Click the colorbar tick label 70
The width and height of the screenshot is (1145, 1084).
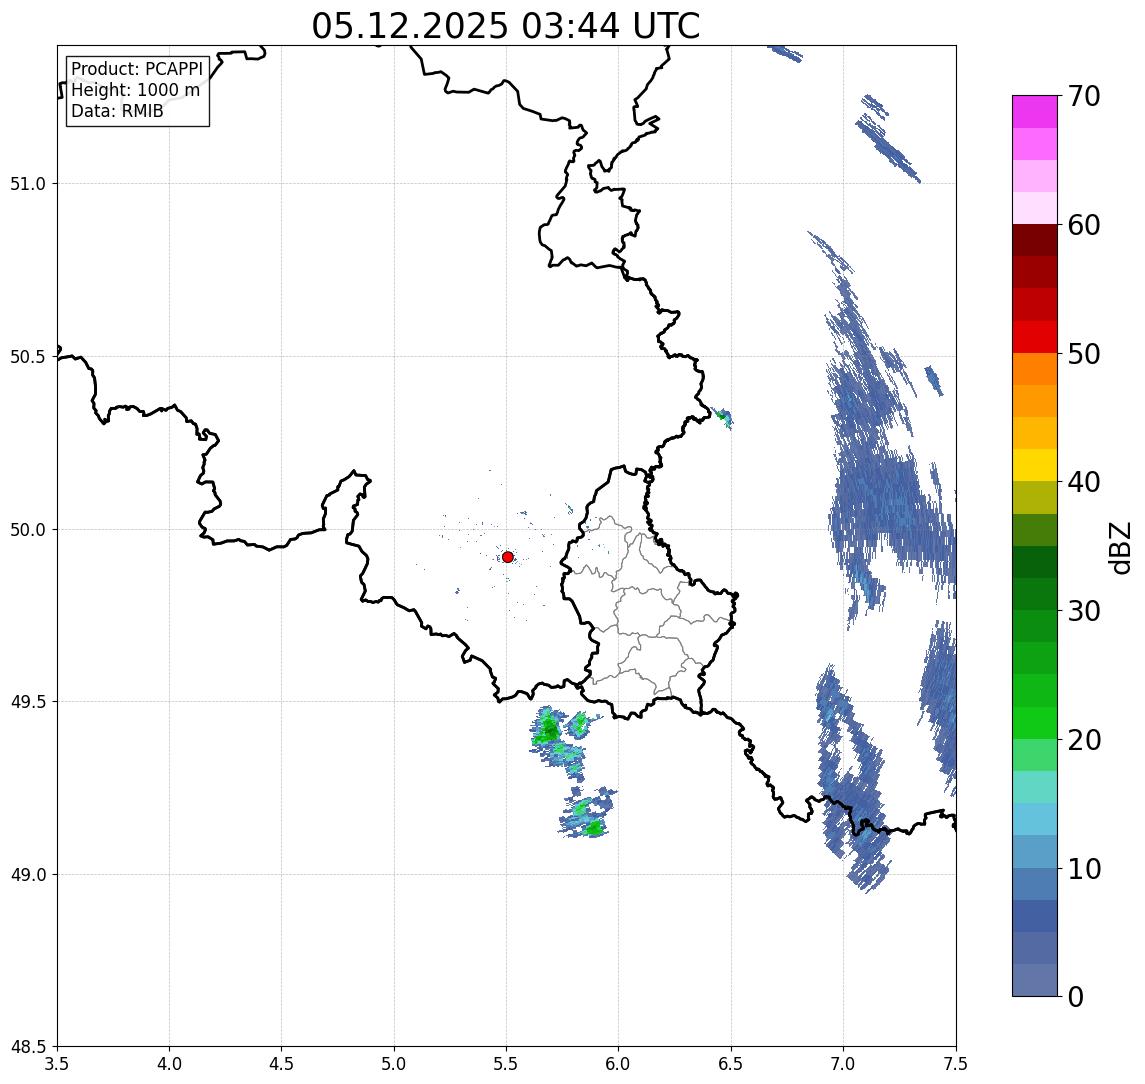[1084, 96]
